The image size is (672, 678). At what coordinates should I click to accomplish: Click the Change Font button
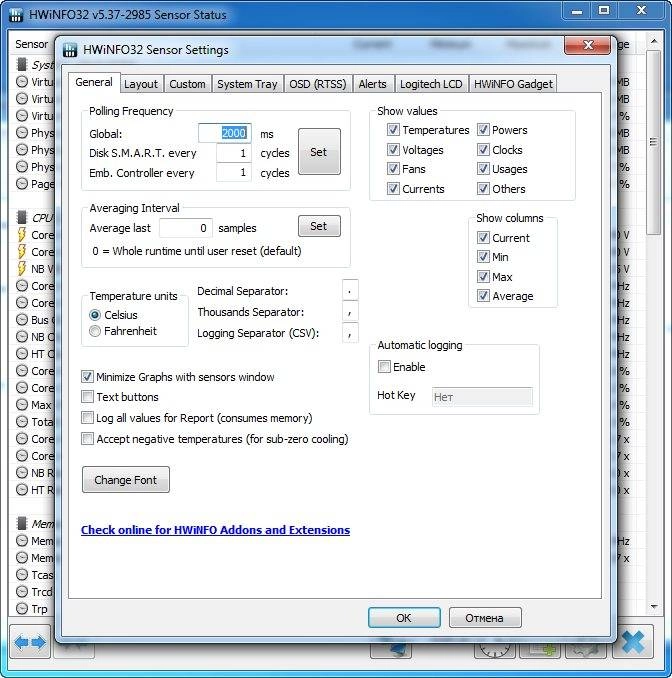click(126, 480)
